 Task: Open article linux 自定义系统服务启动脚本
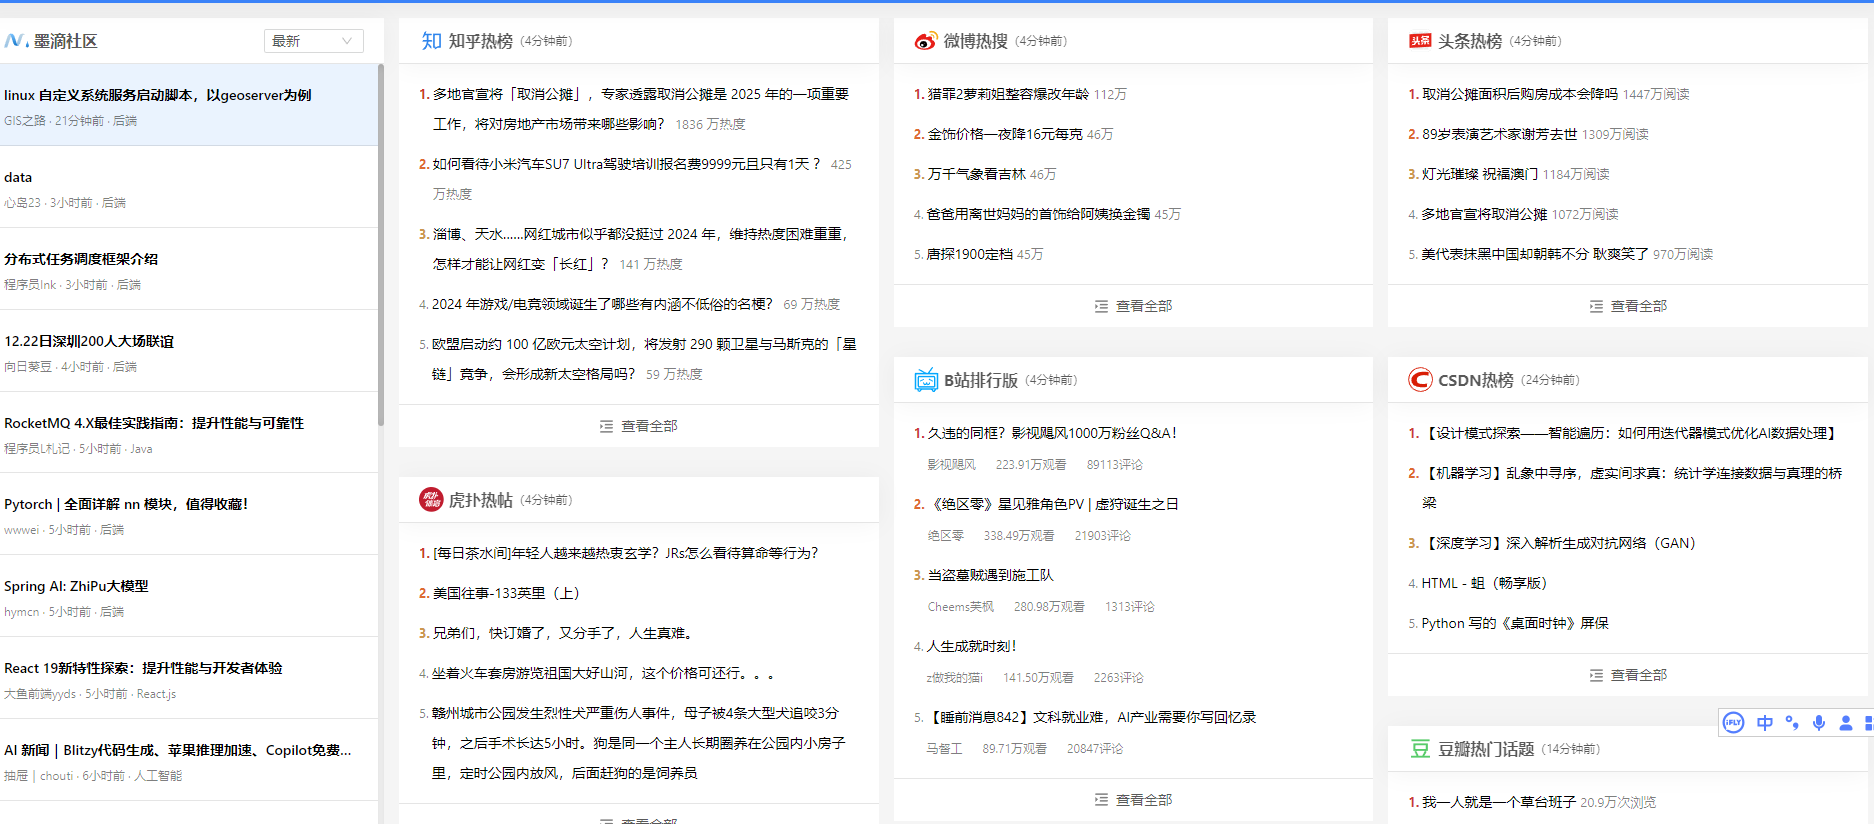point(158,95)
